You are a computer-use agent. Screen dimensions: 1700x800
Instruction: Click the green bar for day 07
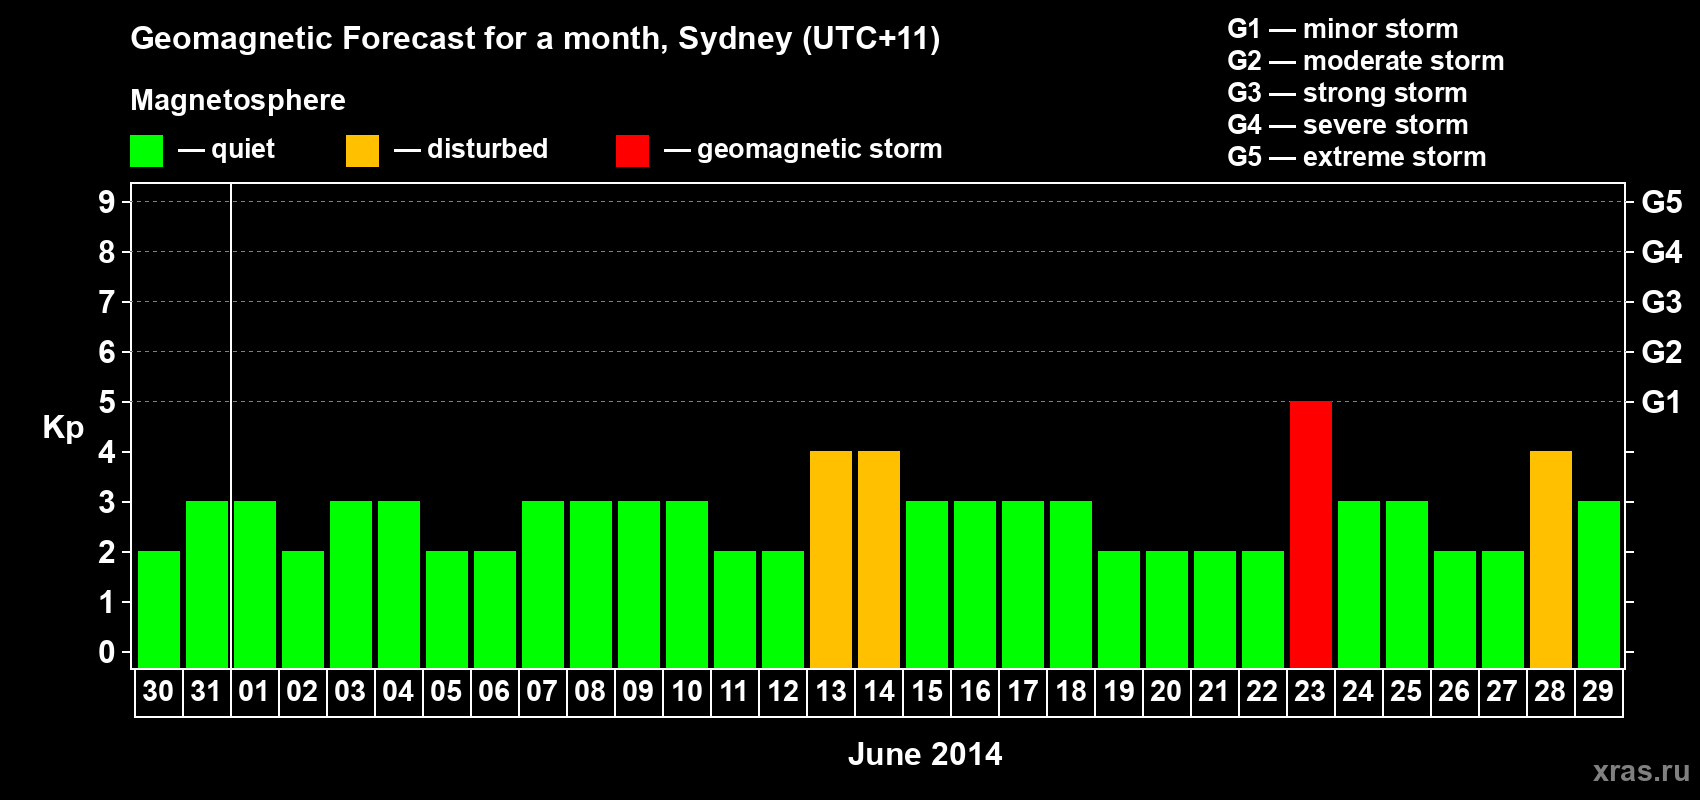543,584
